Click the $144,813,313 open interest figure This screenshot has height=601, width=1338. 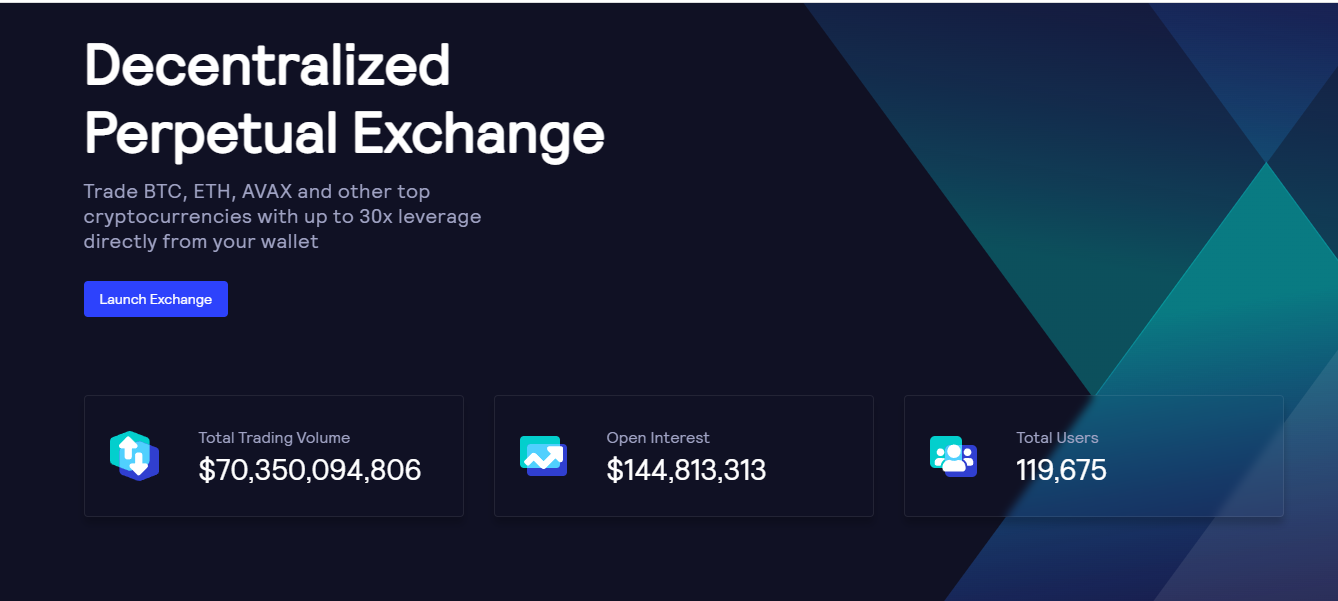pos(686,470)
